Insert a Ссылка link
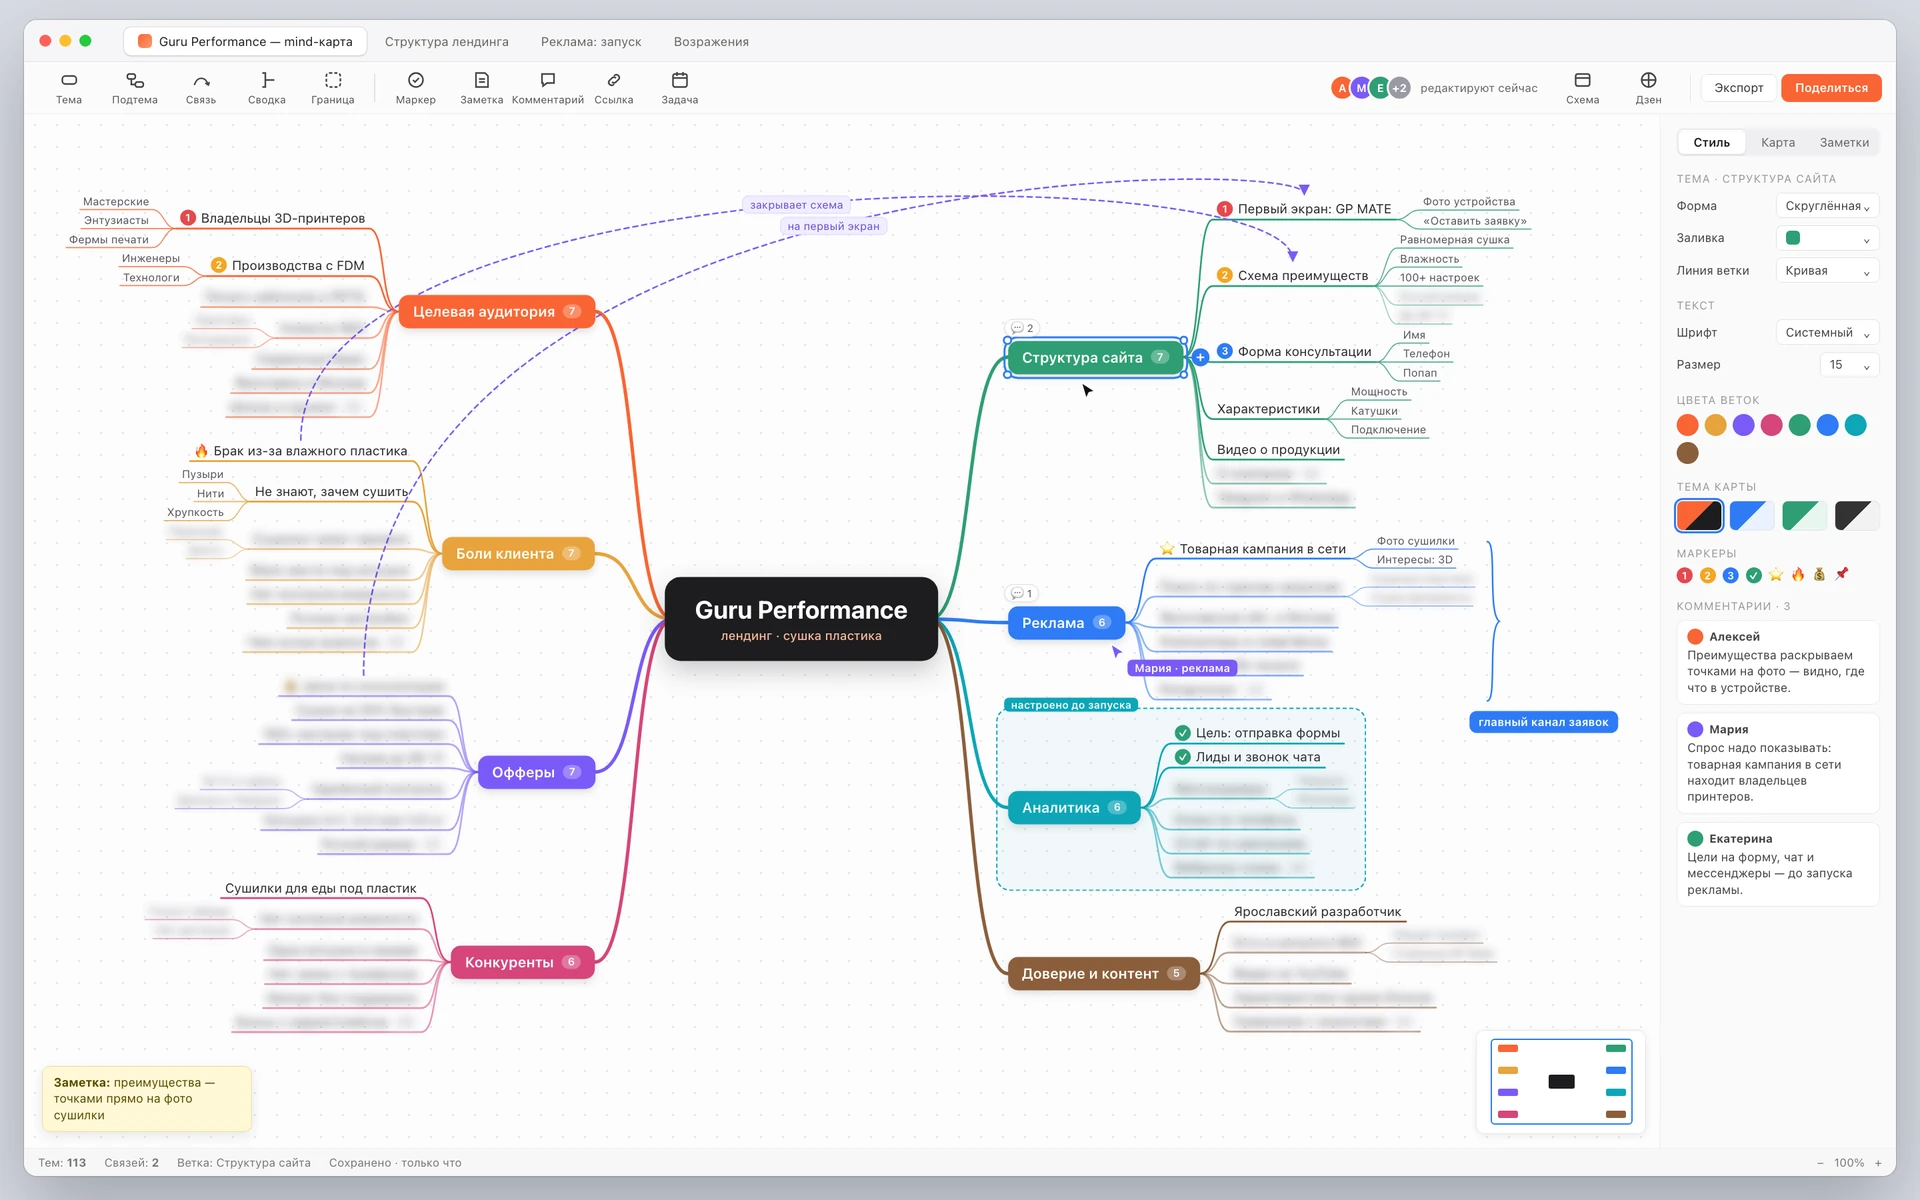The width and height of the screenshot is (1920, 1200). coord(614,88)
